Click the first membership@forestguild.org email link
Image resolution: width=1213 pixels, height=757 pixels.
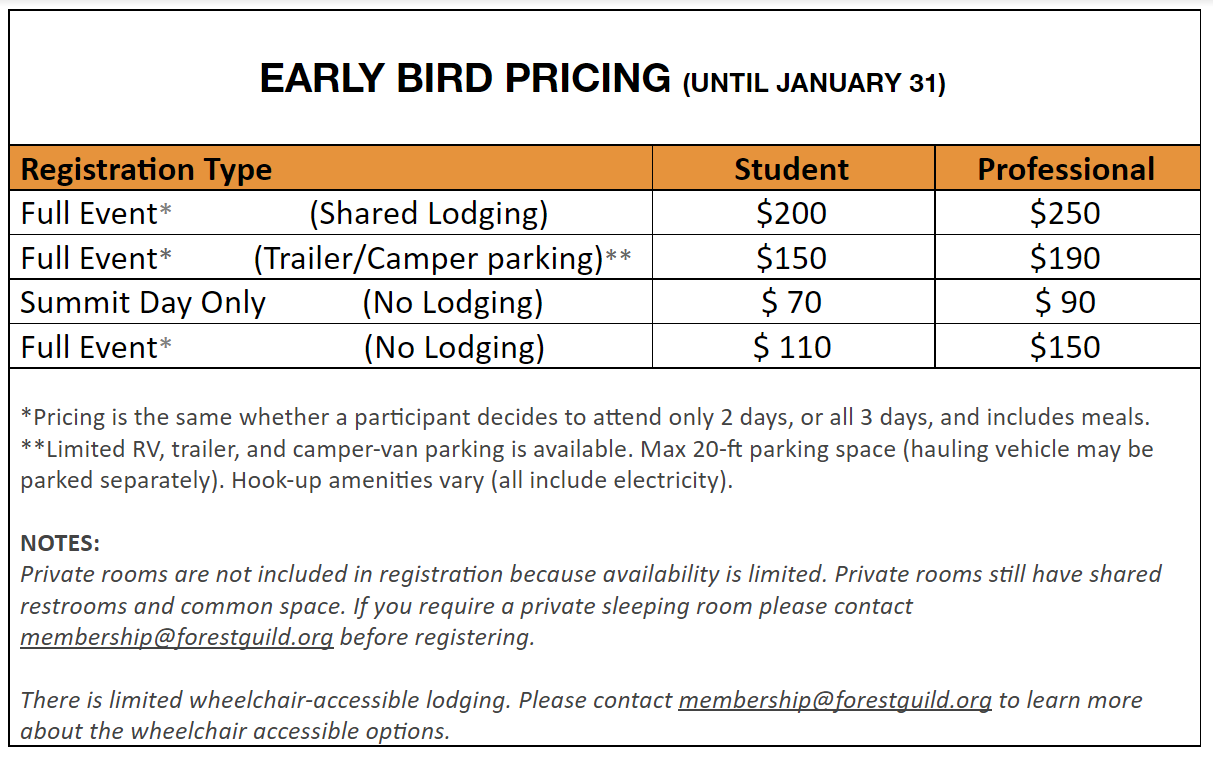[177, 637]
